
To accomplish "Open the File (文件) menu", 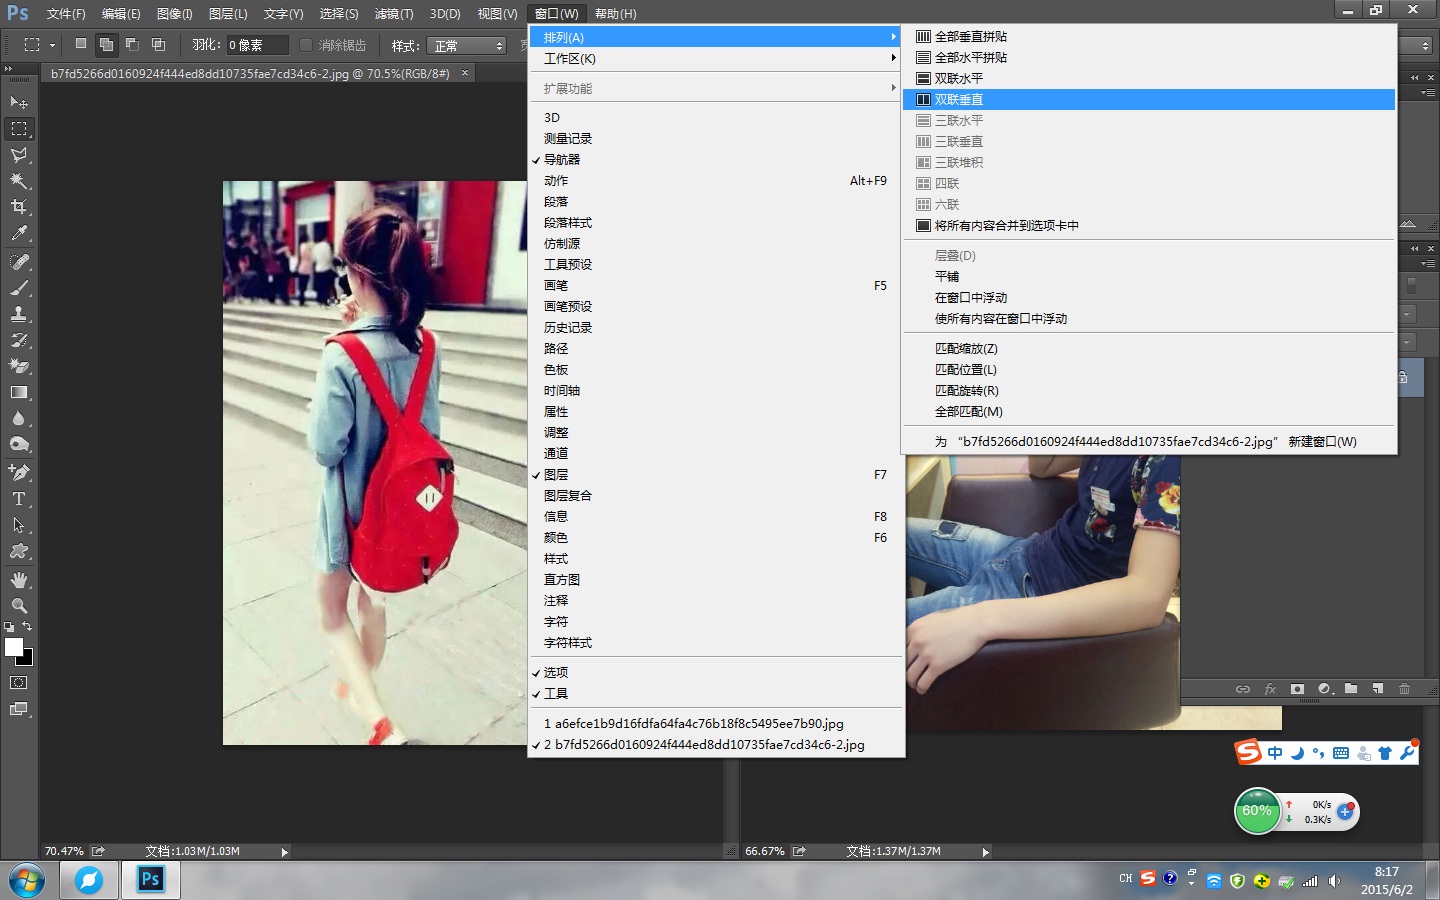I will [66, 14].
